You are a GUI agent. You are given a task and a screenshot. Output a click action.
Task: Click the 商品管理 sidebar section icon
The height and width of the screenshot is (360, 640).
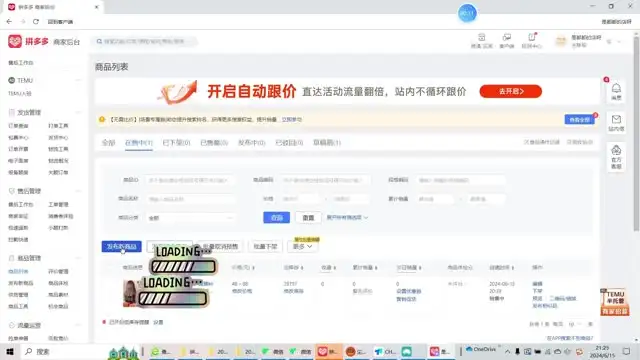pyautogui.click(x=11, y=258)
